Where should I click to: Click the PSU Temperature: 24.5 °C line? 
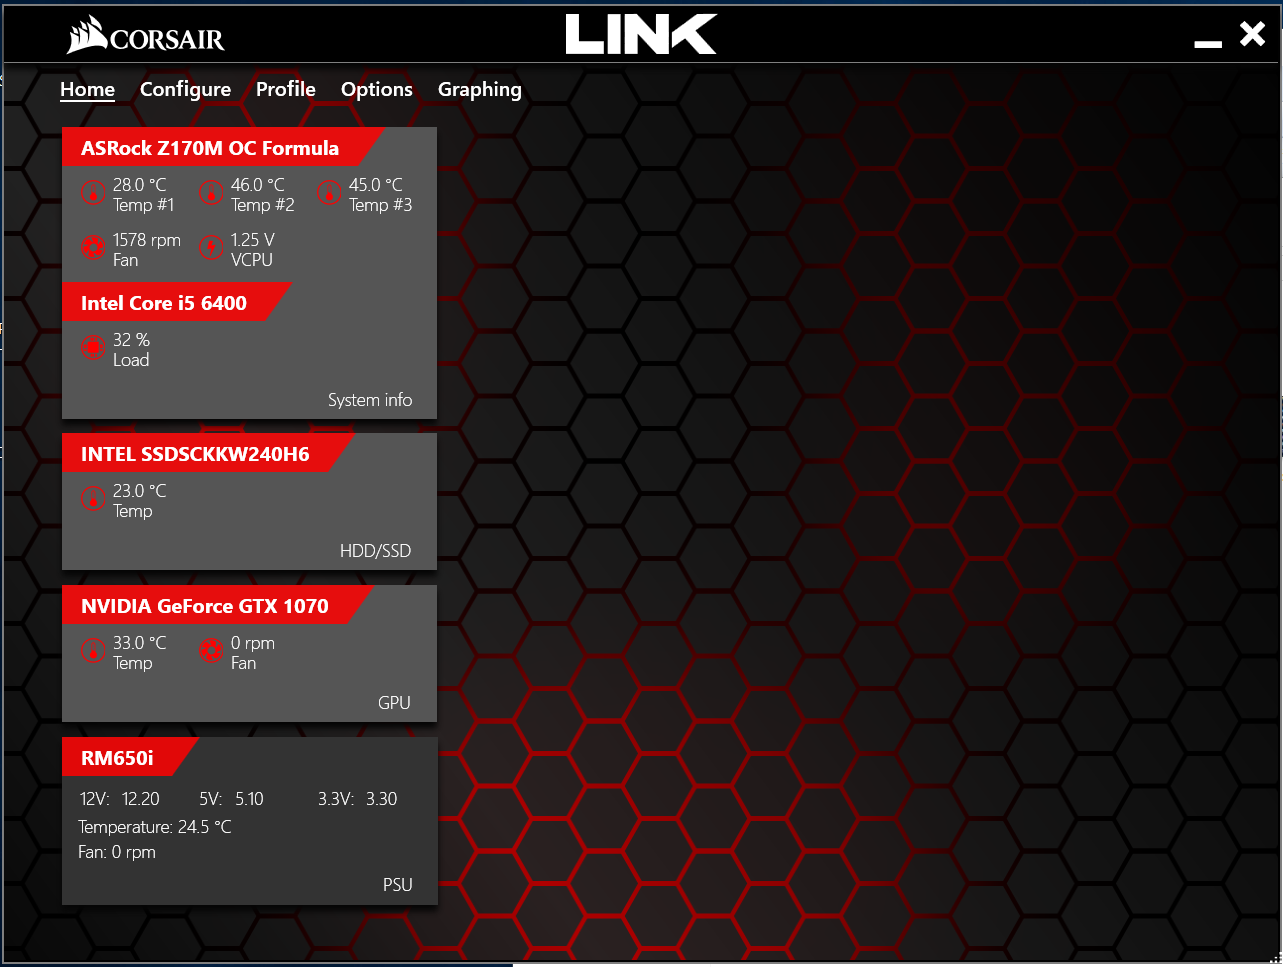click(154, 826)
